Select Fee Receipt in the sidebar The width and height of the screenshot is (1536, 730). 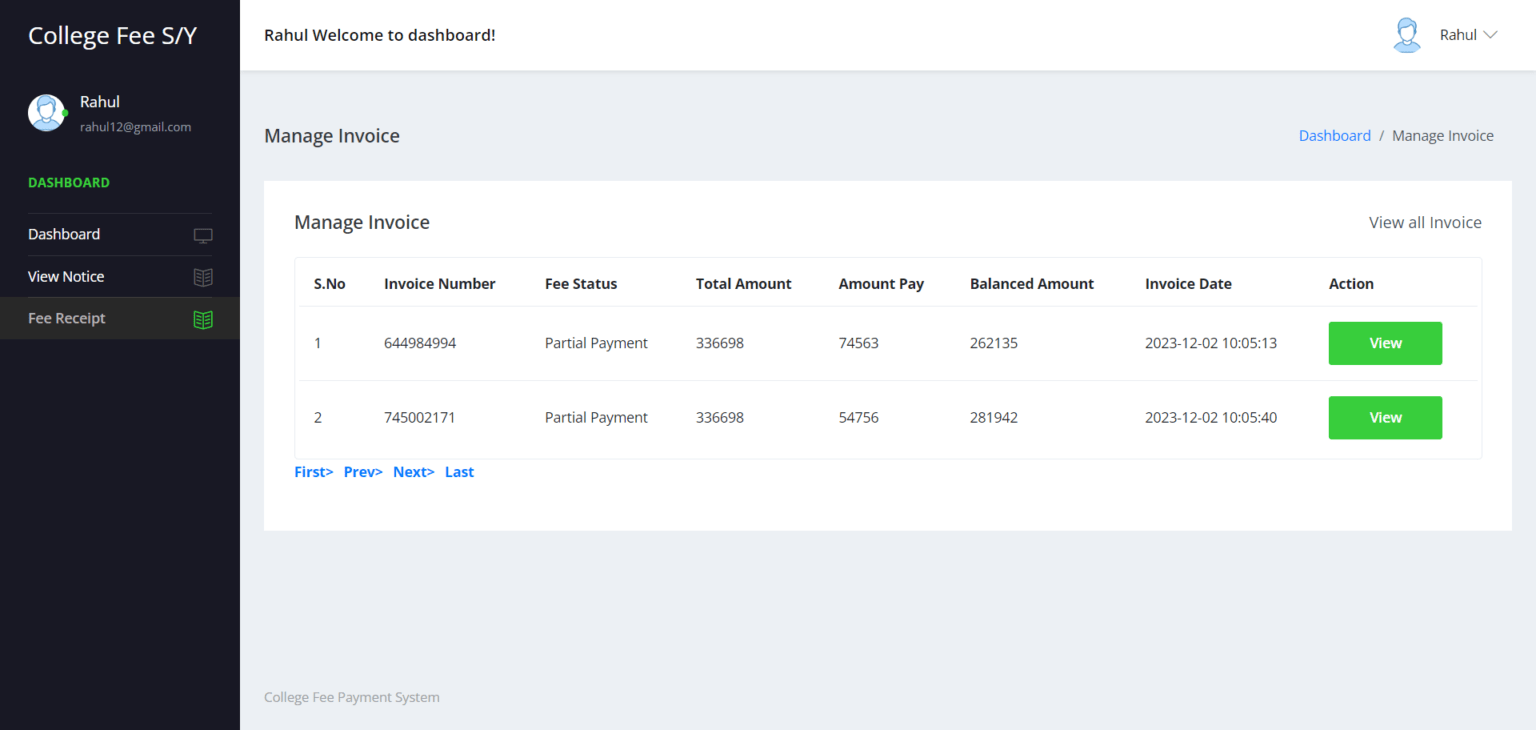(x=67, y=318)
